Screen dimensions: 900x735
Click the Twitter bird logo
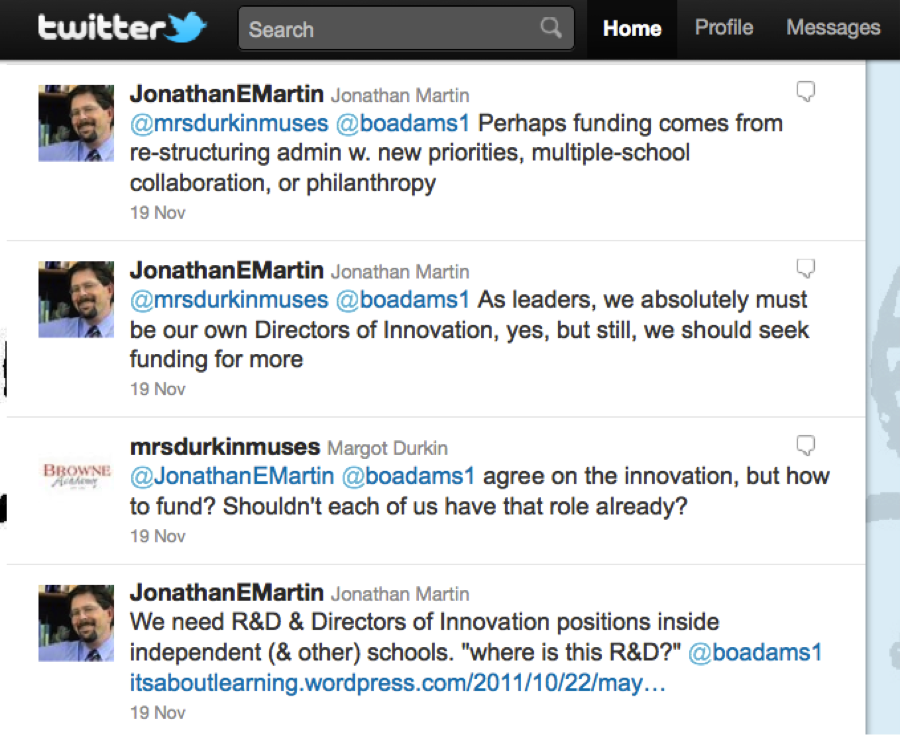click(187, 28)
